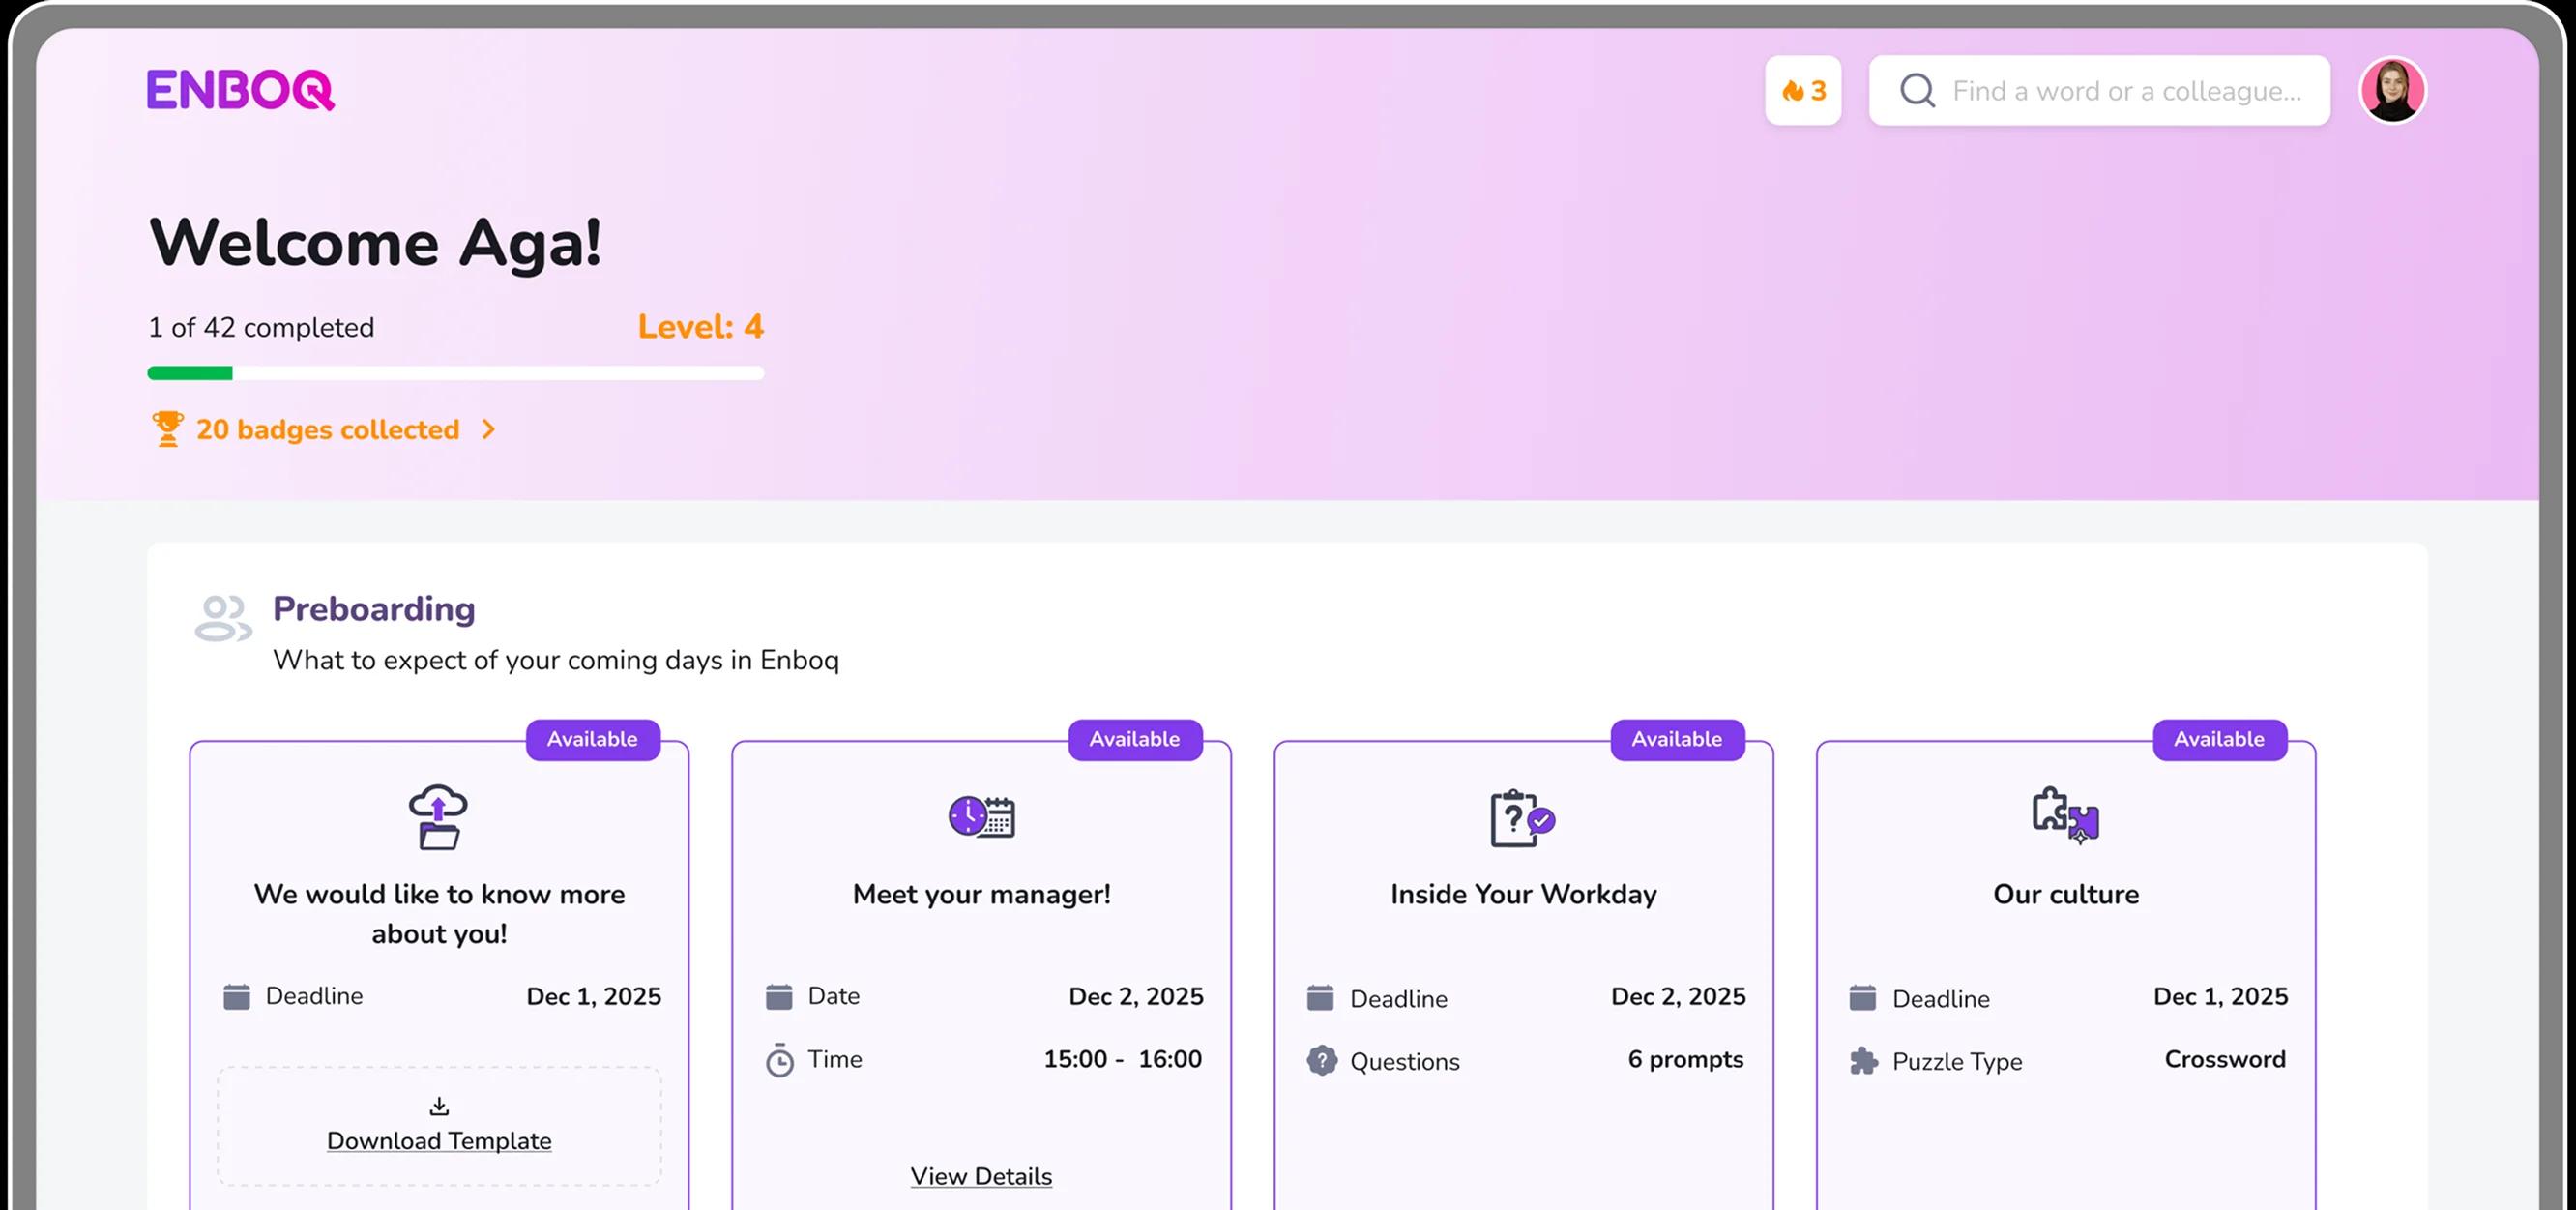This screenshot has width=2576, height=1210.
Task: Select the clock-calendar icon on Meet your manager card
Action: tap(981, 815)
